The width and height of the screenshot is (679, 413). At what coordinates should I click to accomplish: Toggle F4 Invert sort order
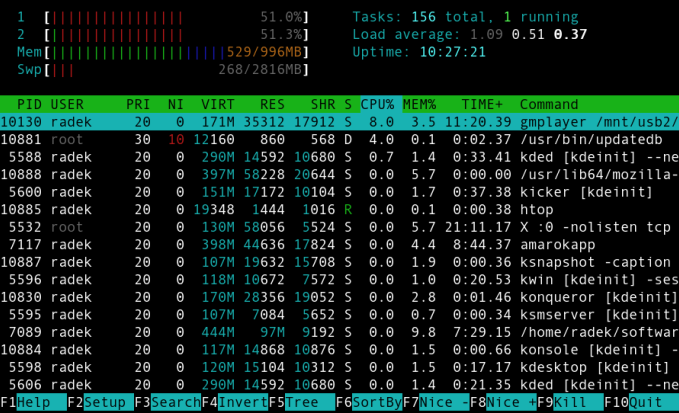coord(235,403)
